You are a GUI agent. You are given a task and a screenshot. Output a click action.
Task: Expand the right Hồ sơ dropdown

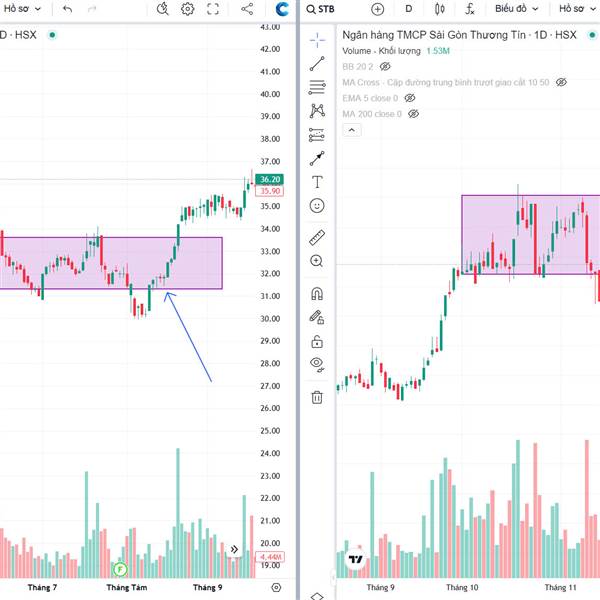coord(576,8)
